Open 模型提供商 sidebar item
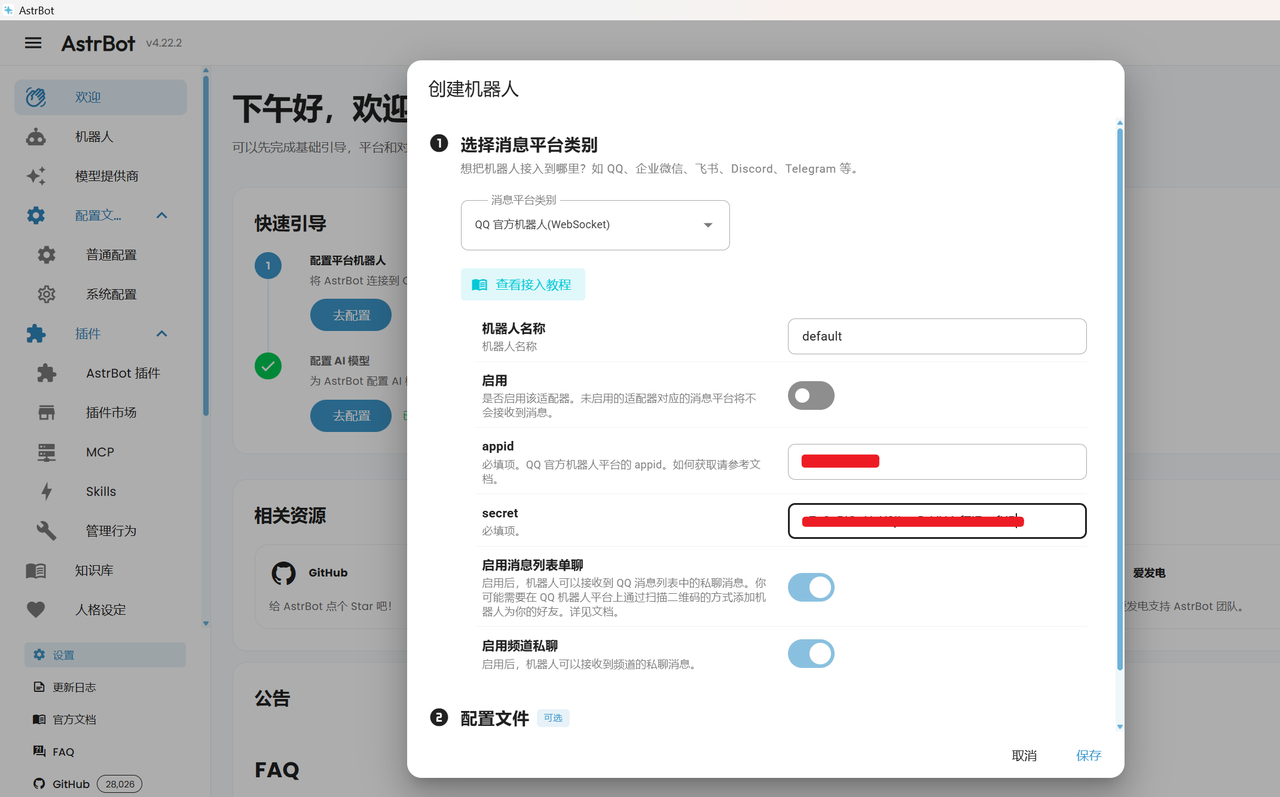This screenshot has width=1280, height=797. click(101, 176)
